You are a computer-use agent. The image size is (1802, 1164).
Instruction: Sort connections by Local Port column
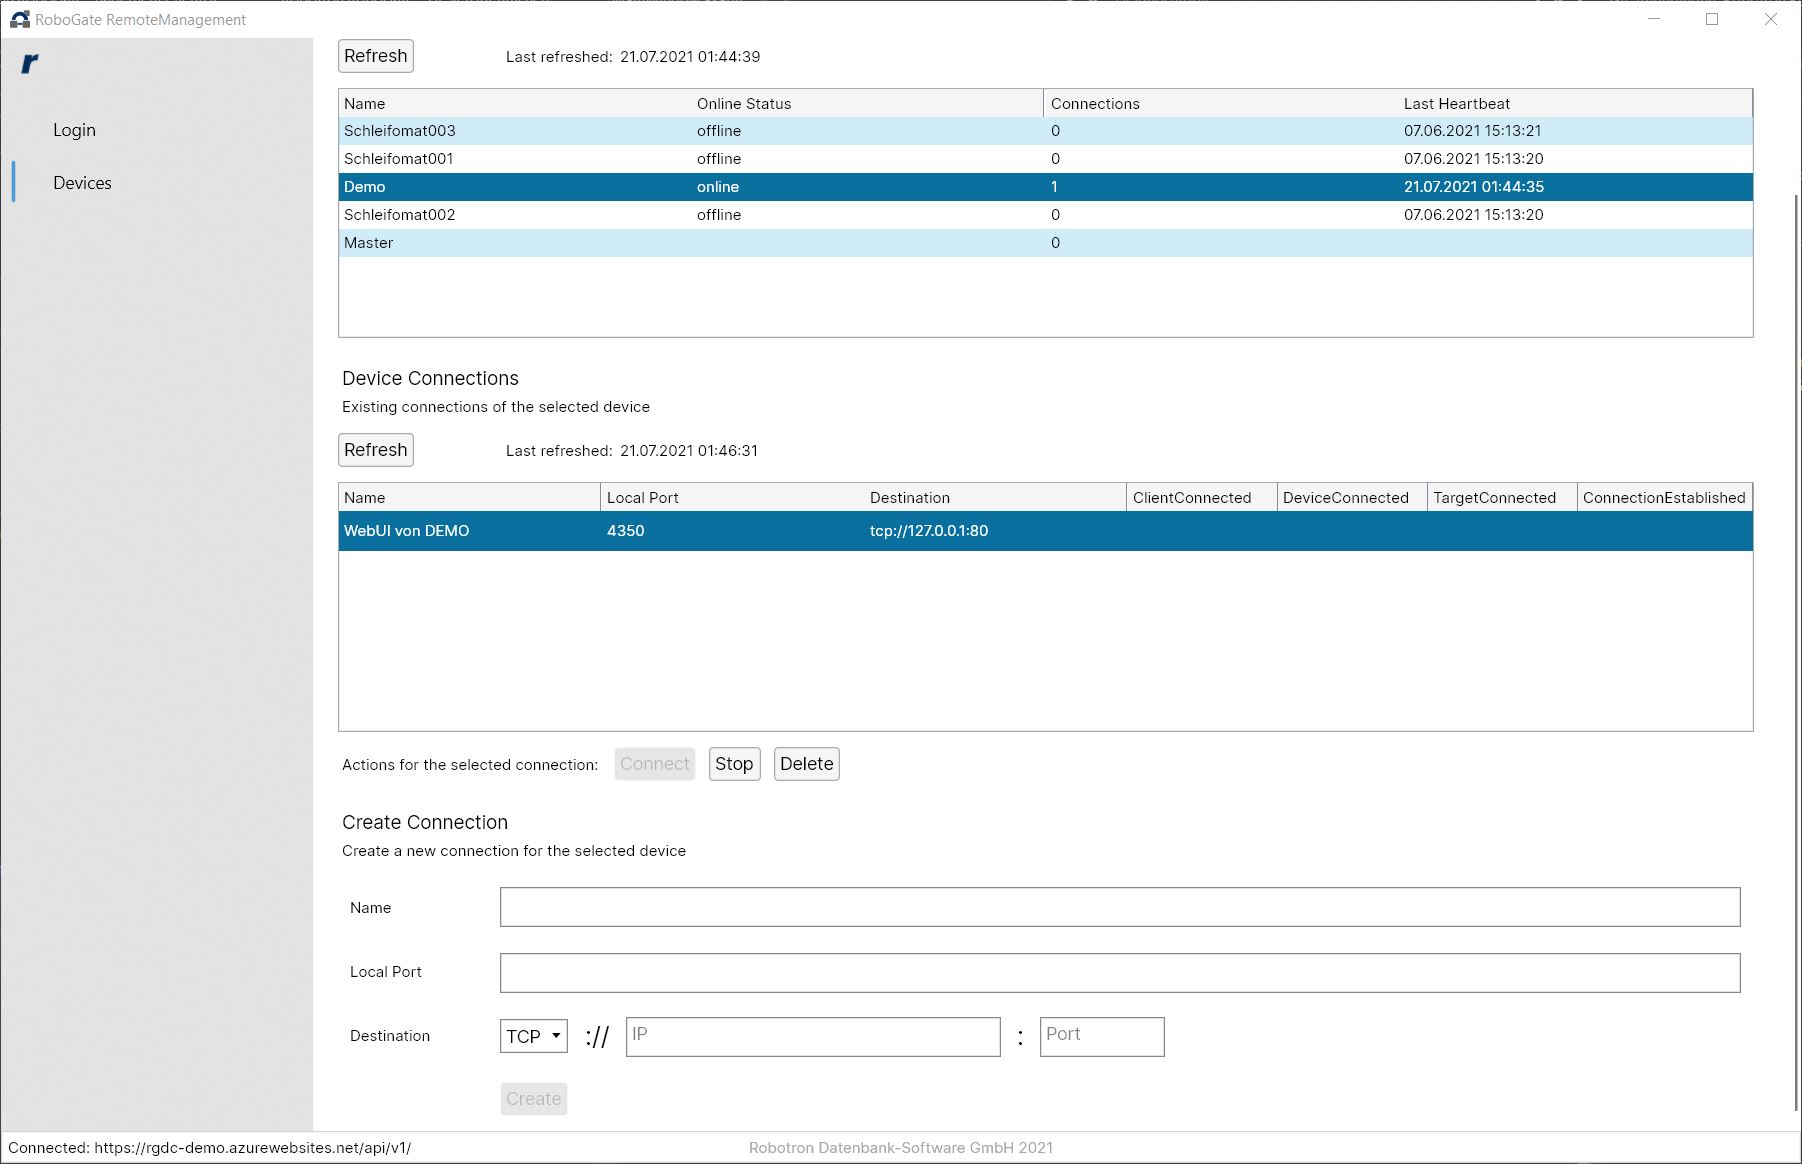tap(642, 498)
